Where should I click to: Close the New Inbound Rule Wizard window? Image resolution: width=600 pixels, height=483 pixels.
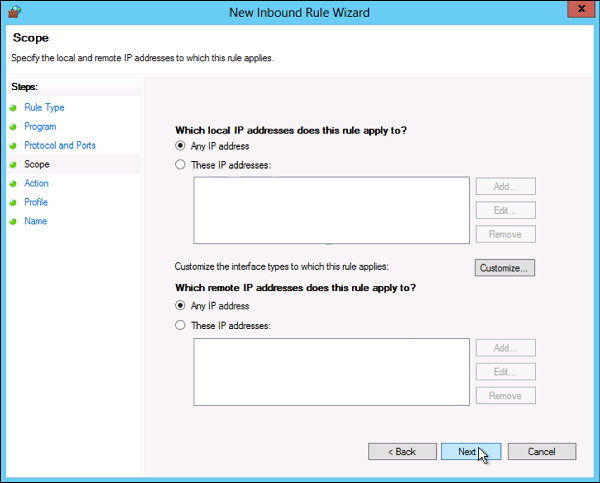click(x=581, y=9)
